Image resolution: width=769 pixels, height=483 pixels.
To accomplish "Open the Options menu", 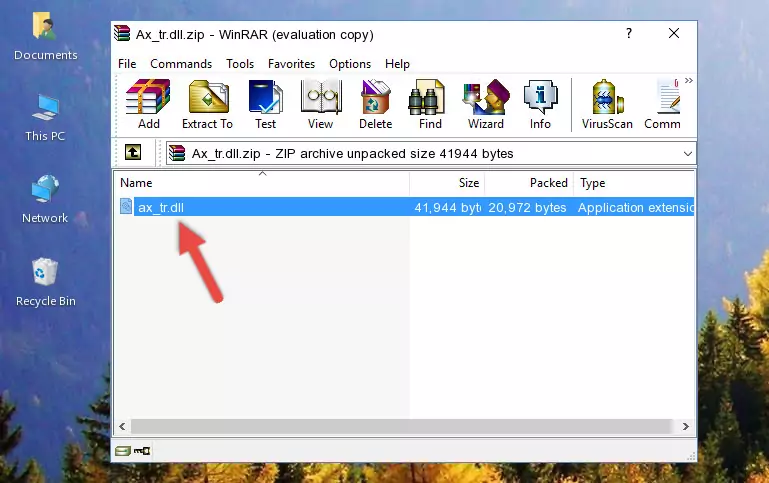I will (x=350, y=64).
